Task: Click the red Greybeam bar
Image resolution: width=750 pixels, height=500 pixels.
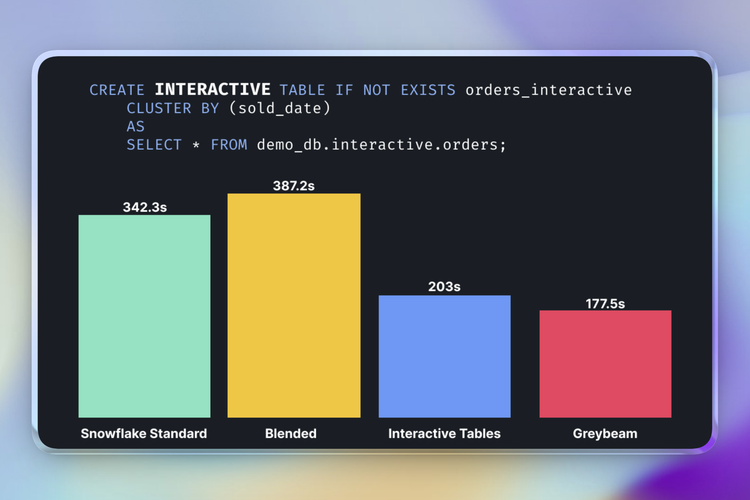Action: pyautogui.click(x=606, y=364)
